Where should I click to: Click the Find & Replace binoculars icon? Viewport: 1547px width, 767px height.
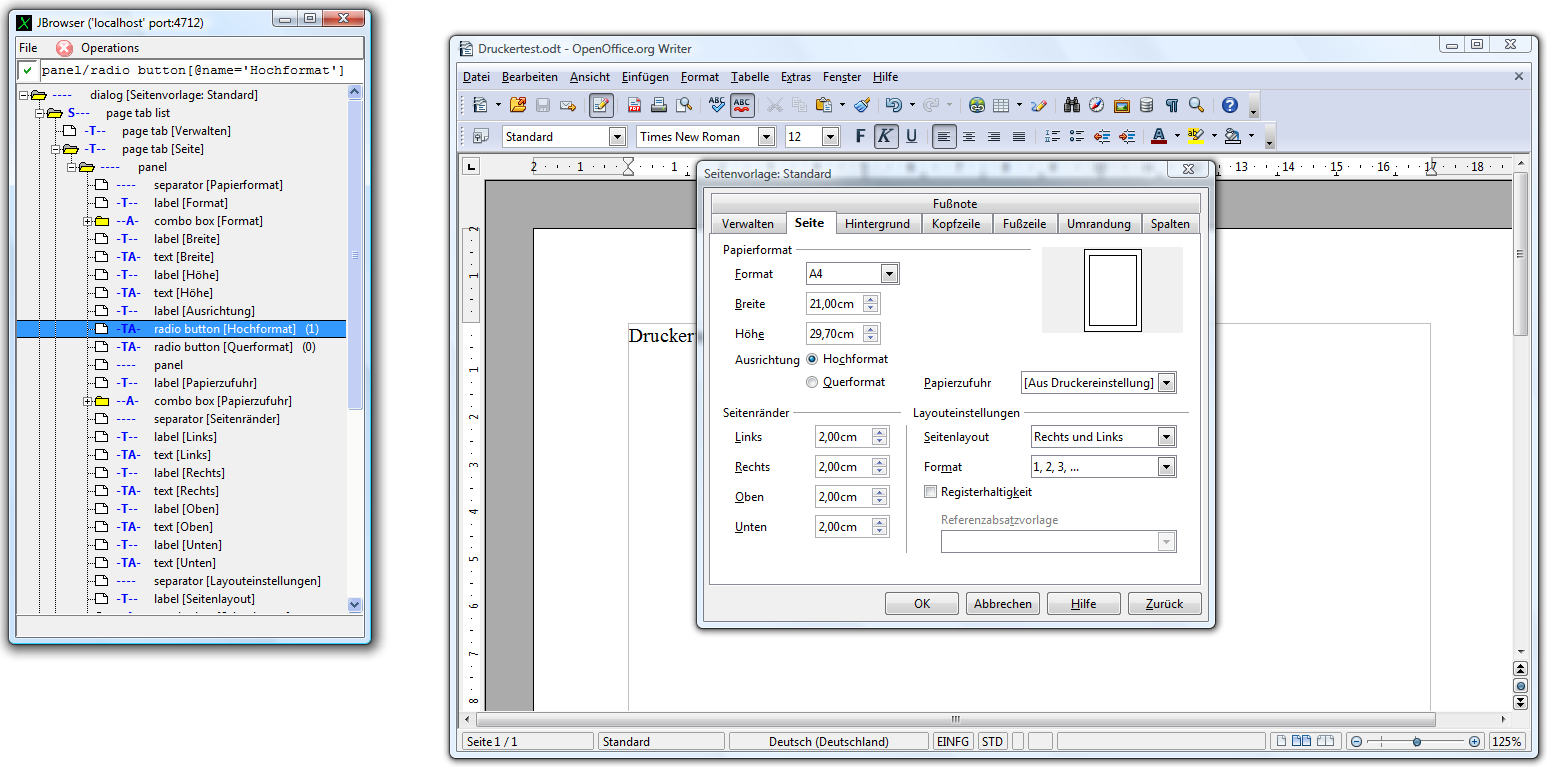[x=1071, y=105]
